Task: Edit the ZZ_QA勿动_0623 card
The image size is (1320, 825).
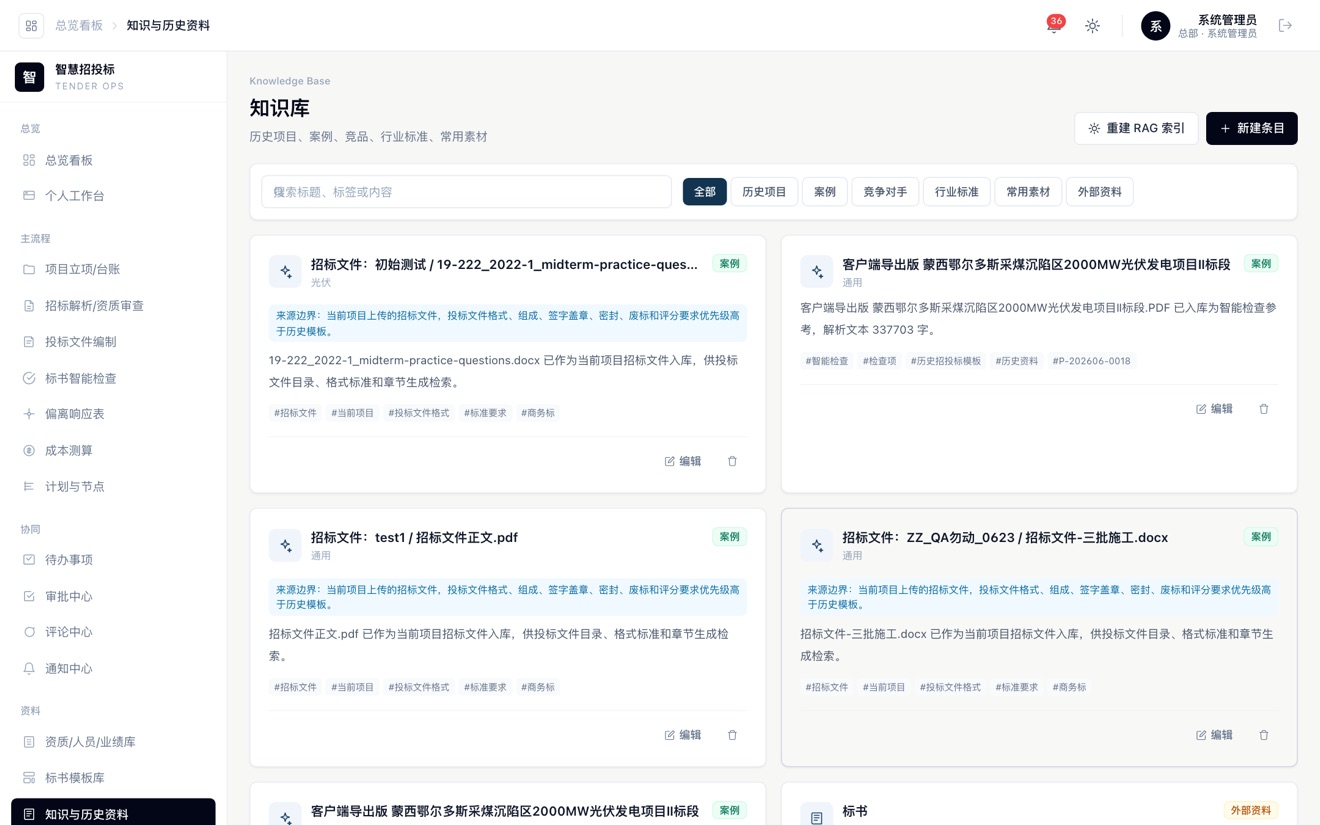Action: pyautogui.click(x=1215, y=735)
